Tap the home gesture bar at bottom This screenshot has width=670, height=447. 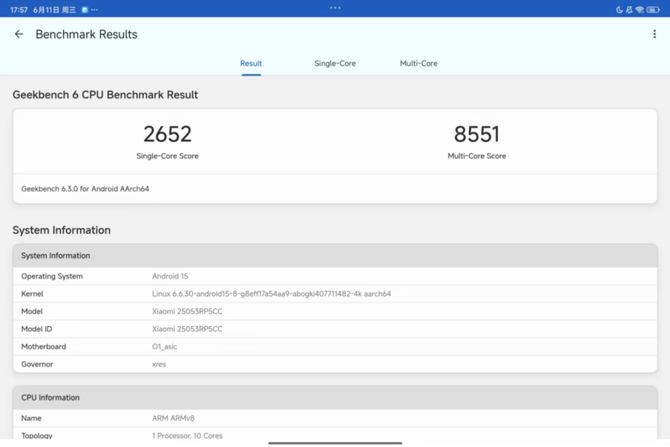[335, 443]
